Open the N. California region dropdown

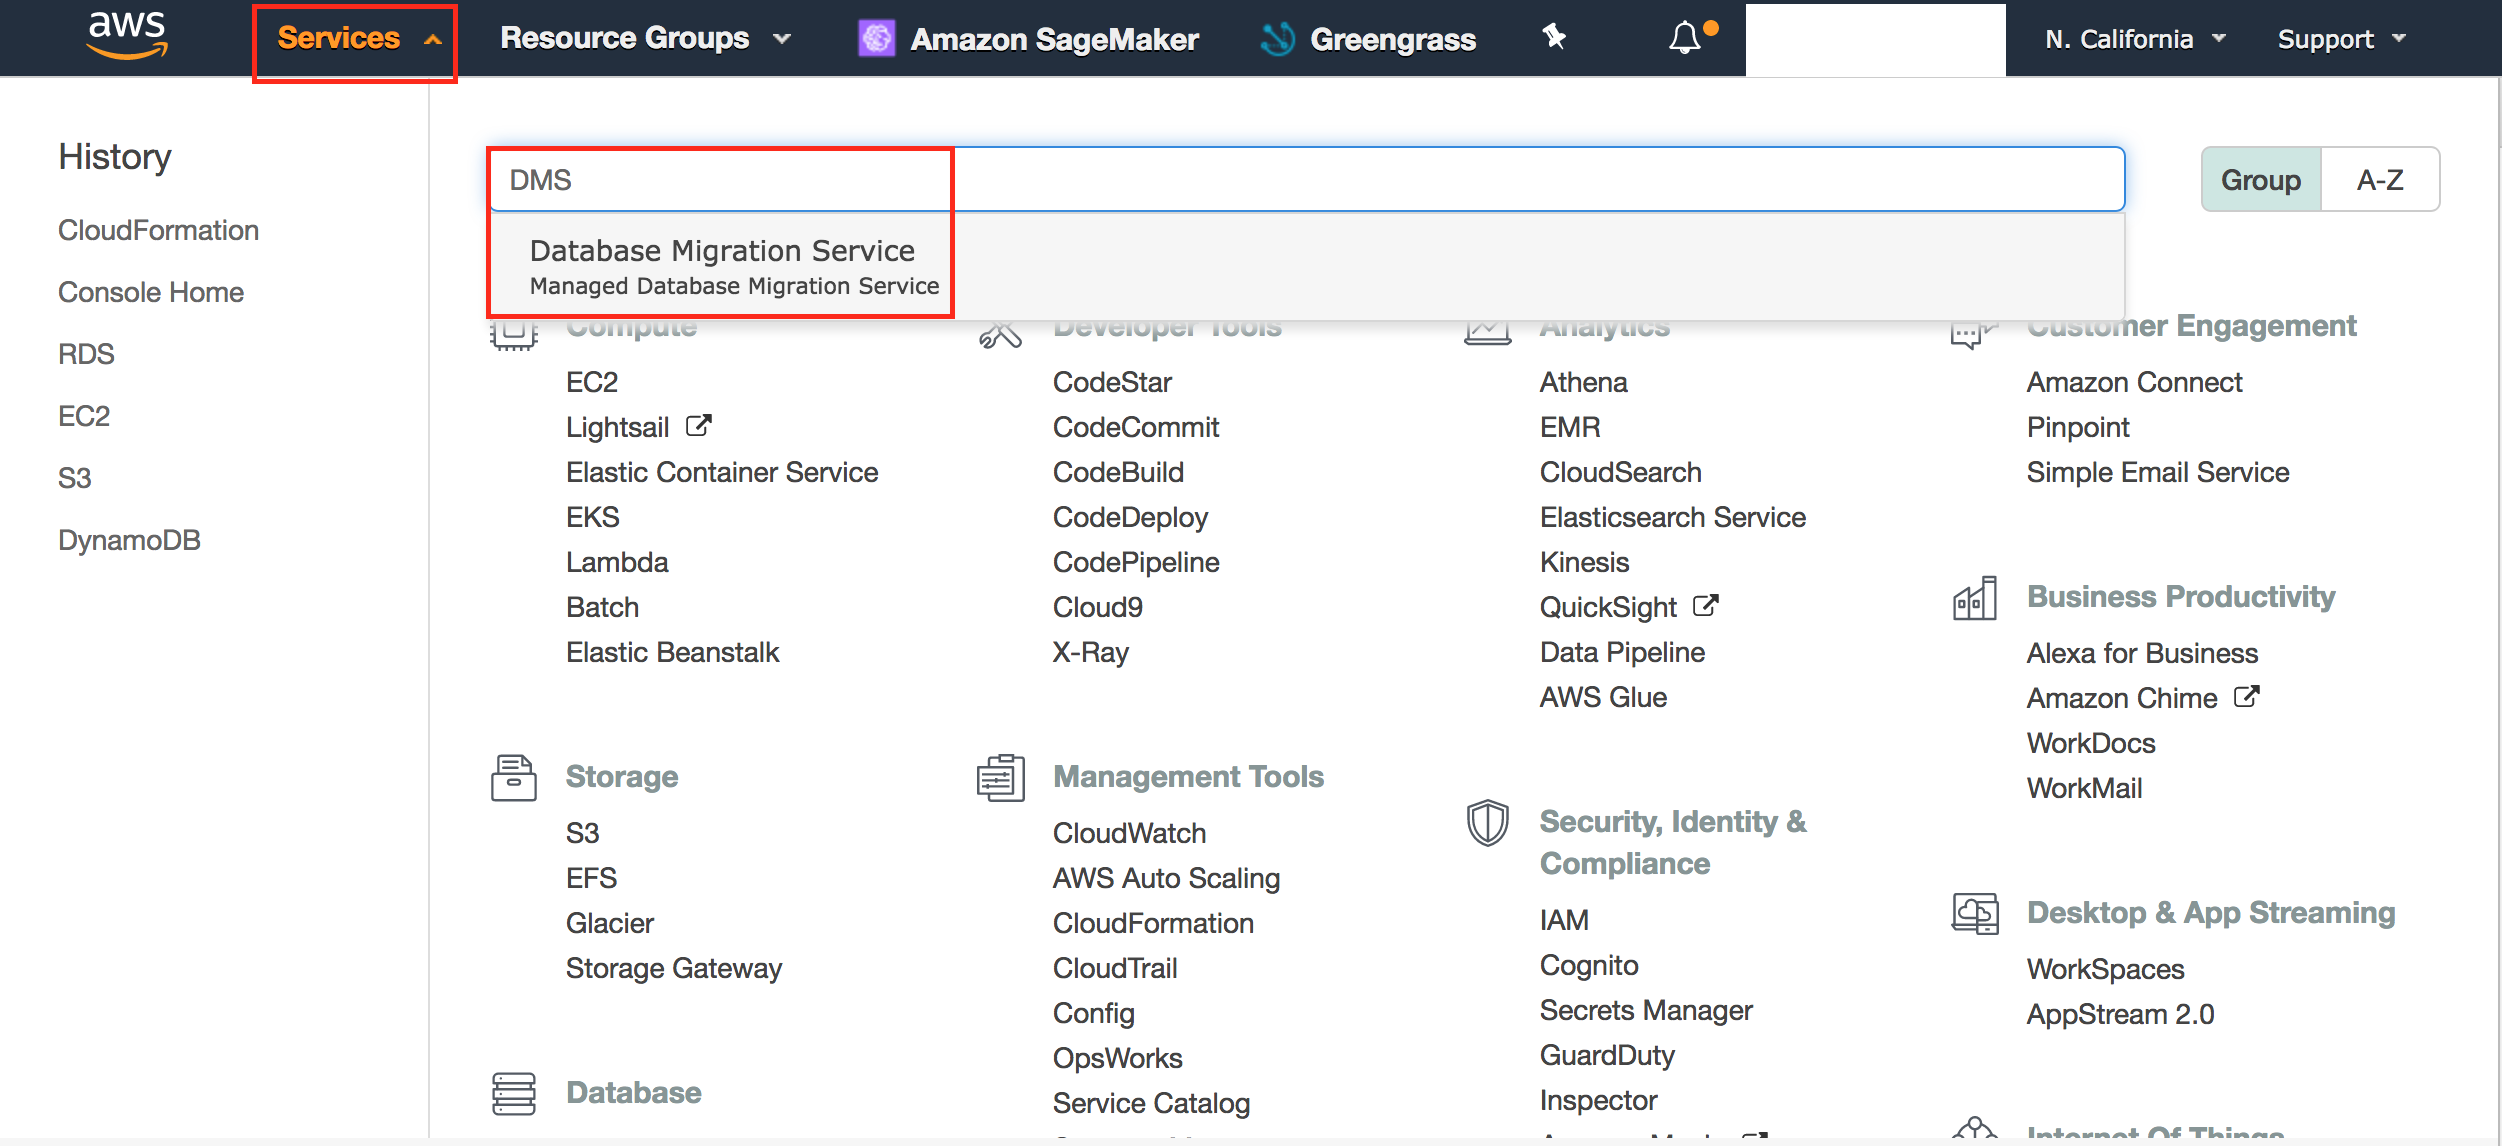(x=2135, y=39)
